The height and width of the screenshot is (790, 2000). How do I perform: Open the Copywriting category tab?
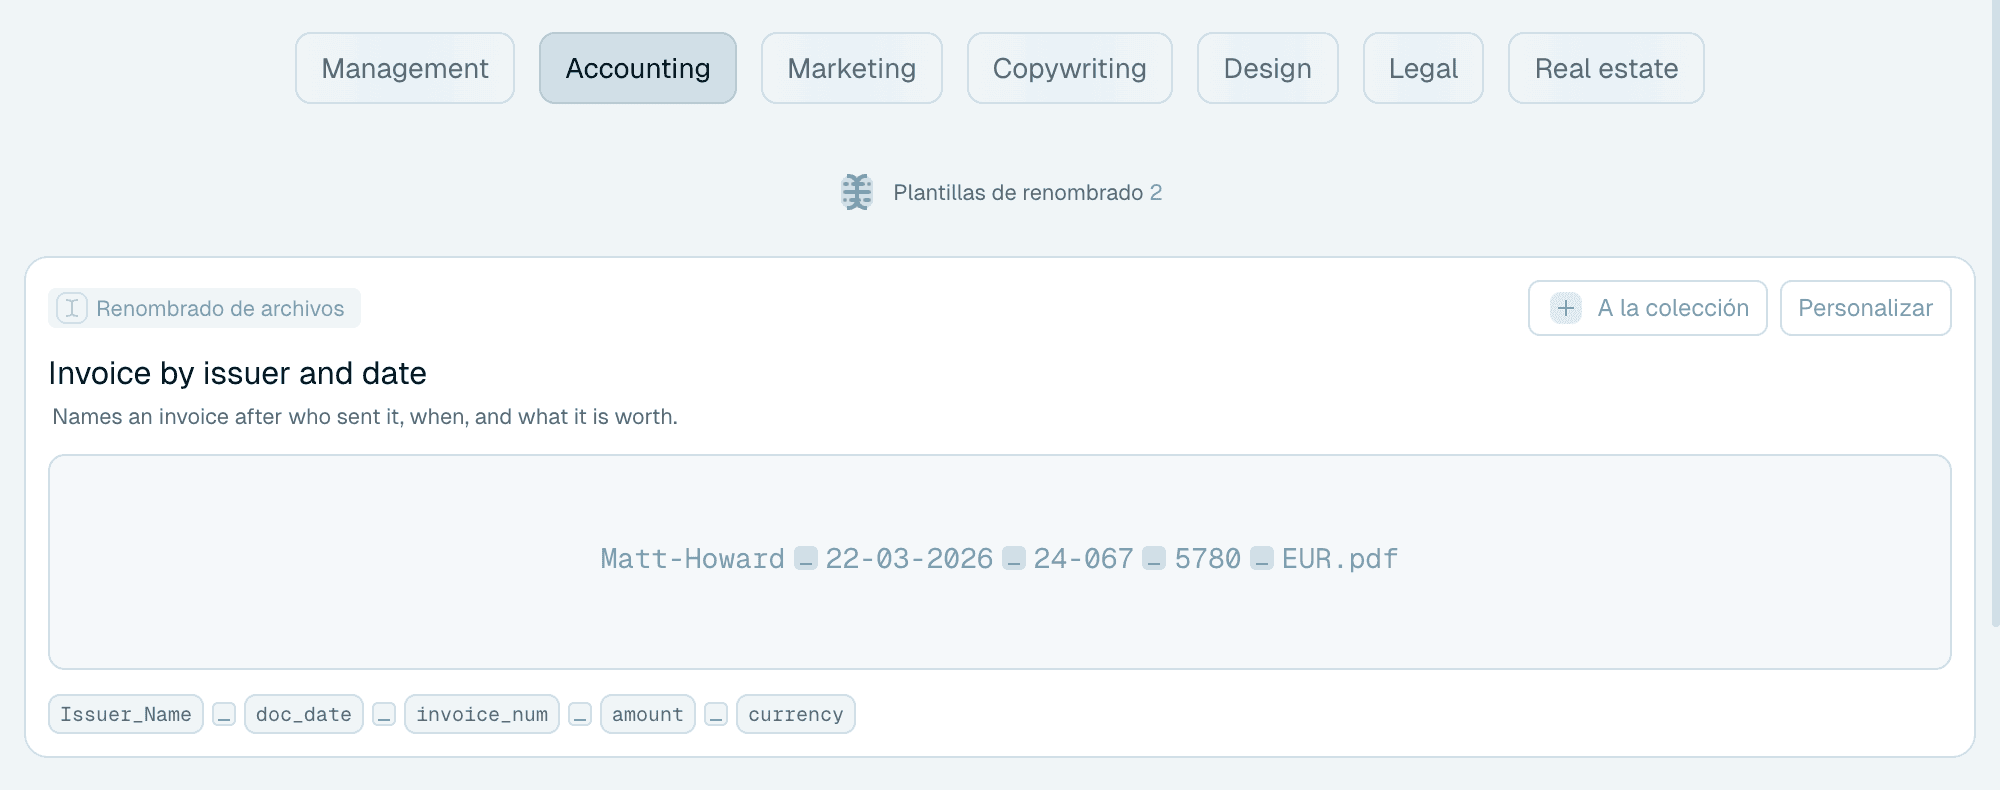[1070, 68]
